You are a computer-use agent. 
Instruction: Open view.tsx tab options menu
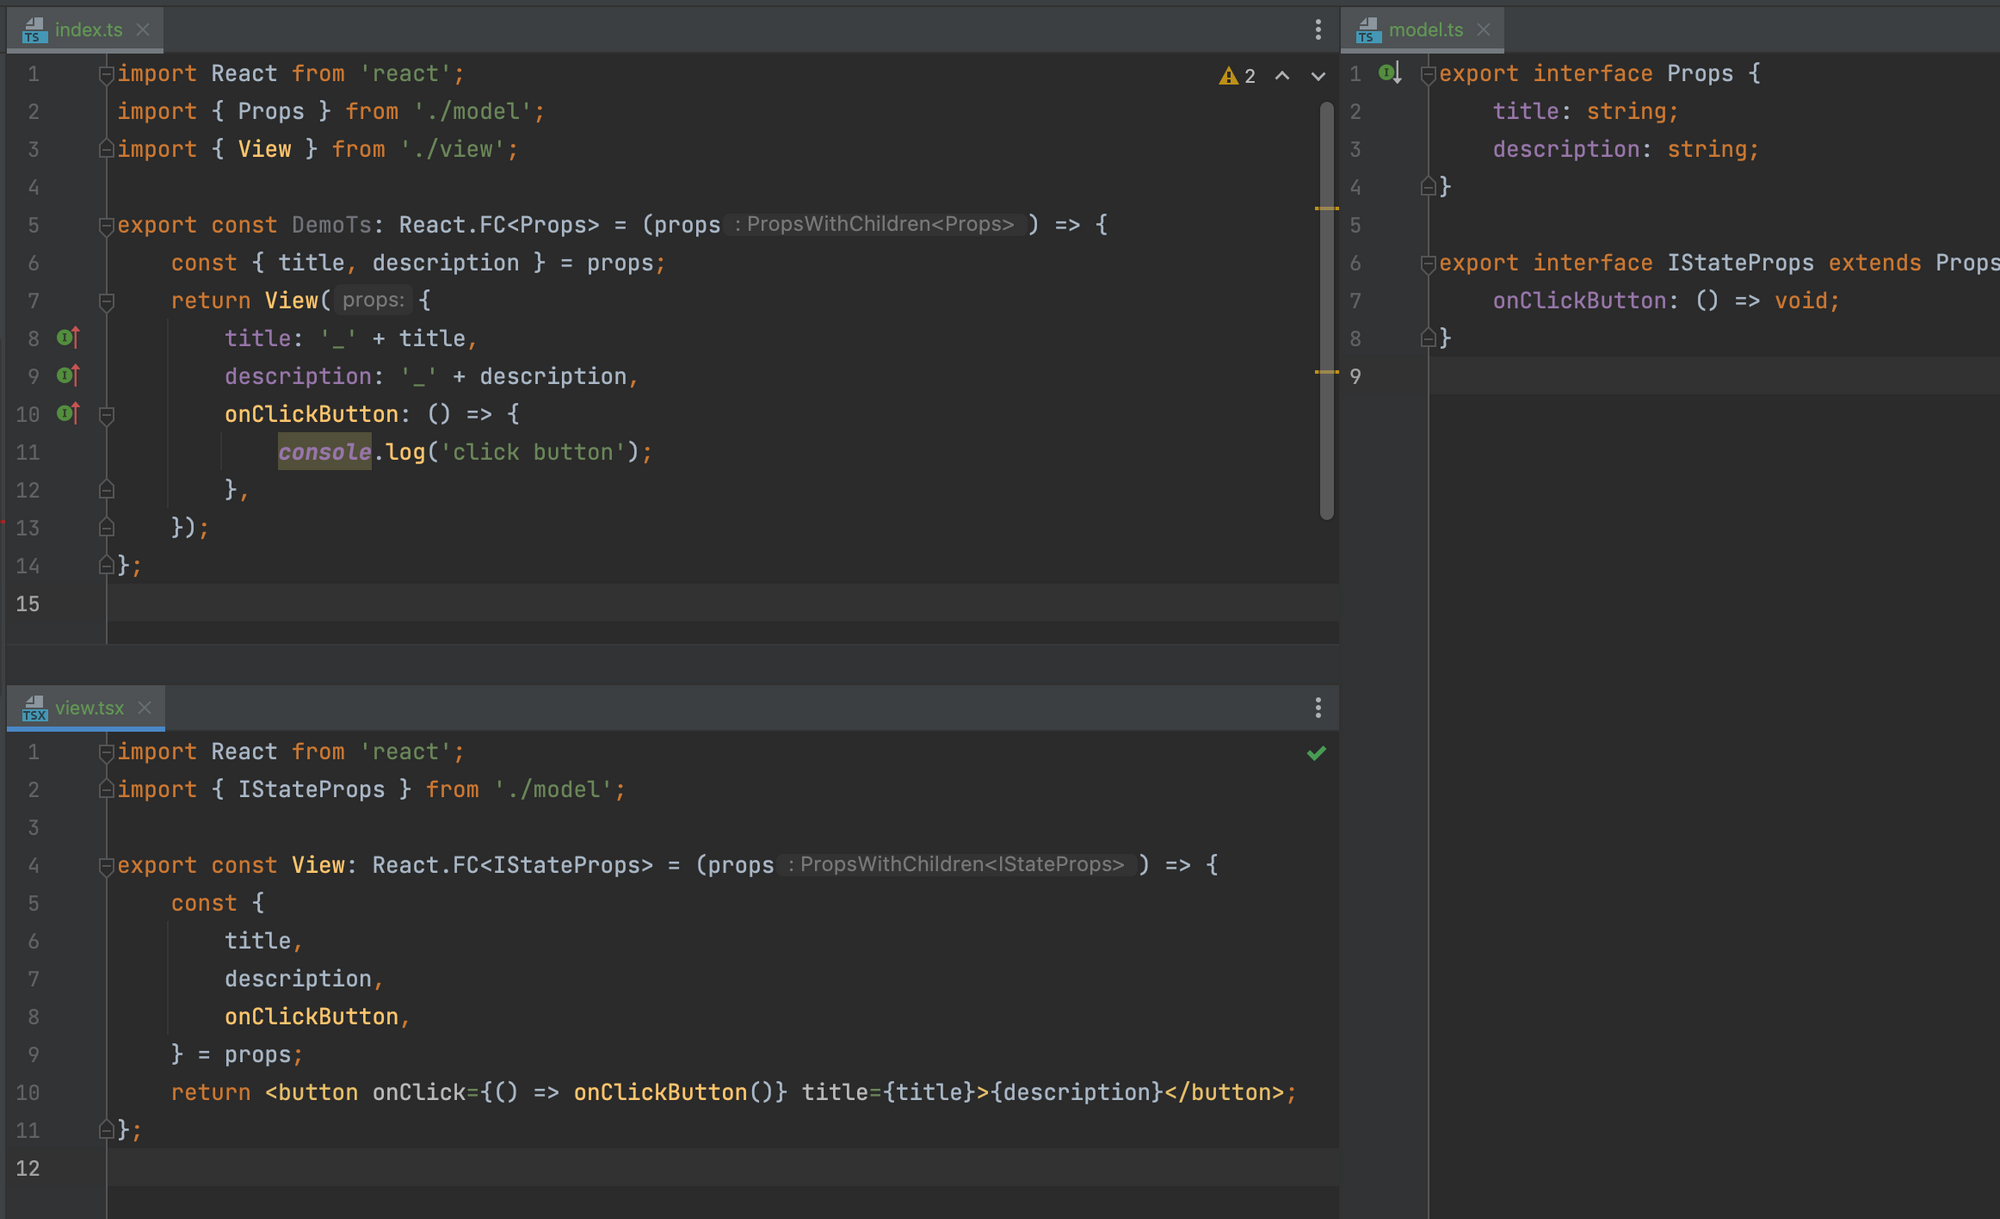(x=1318, y=708)
